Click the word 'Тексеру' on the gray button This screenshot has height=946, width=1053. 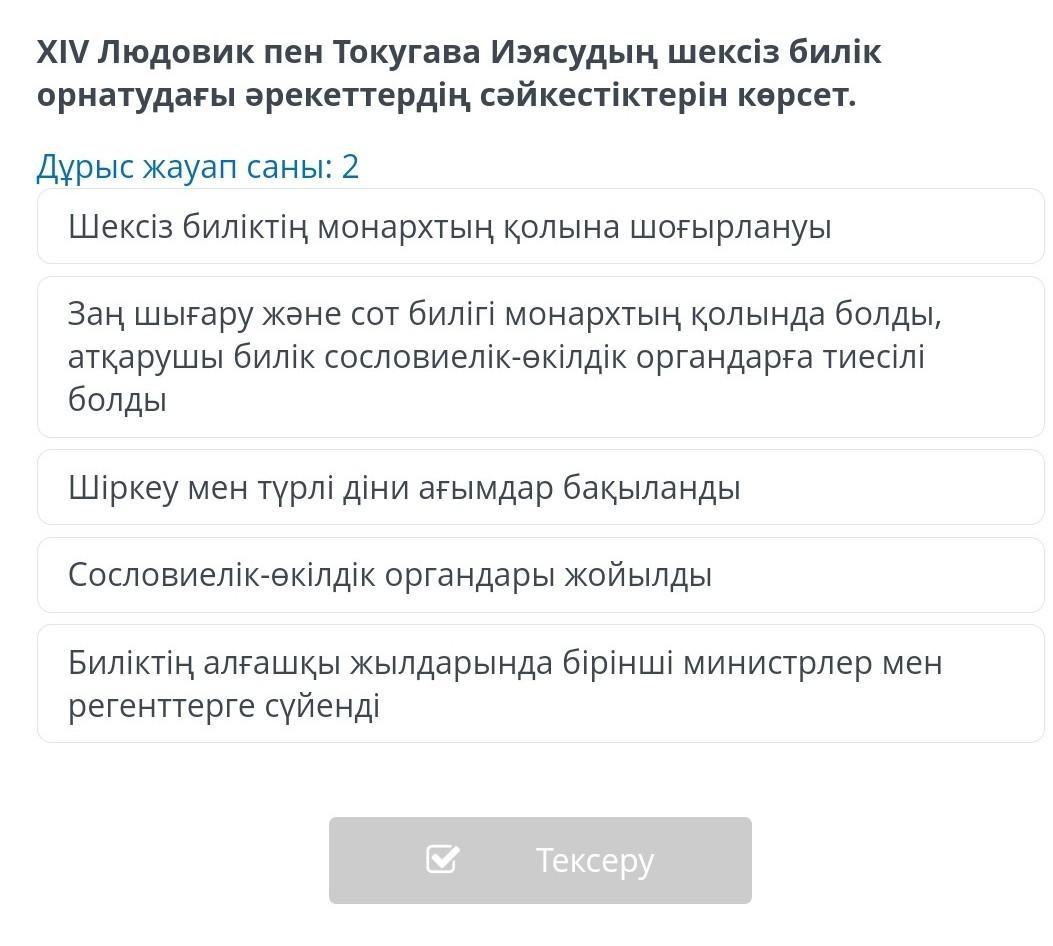click(x=594, y=861)
